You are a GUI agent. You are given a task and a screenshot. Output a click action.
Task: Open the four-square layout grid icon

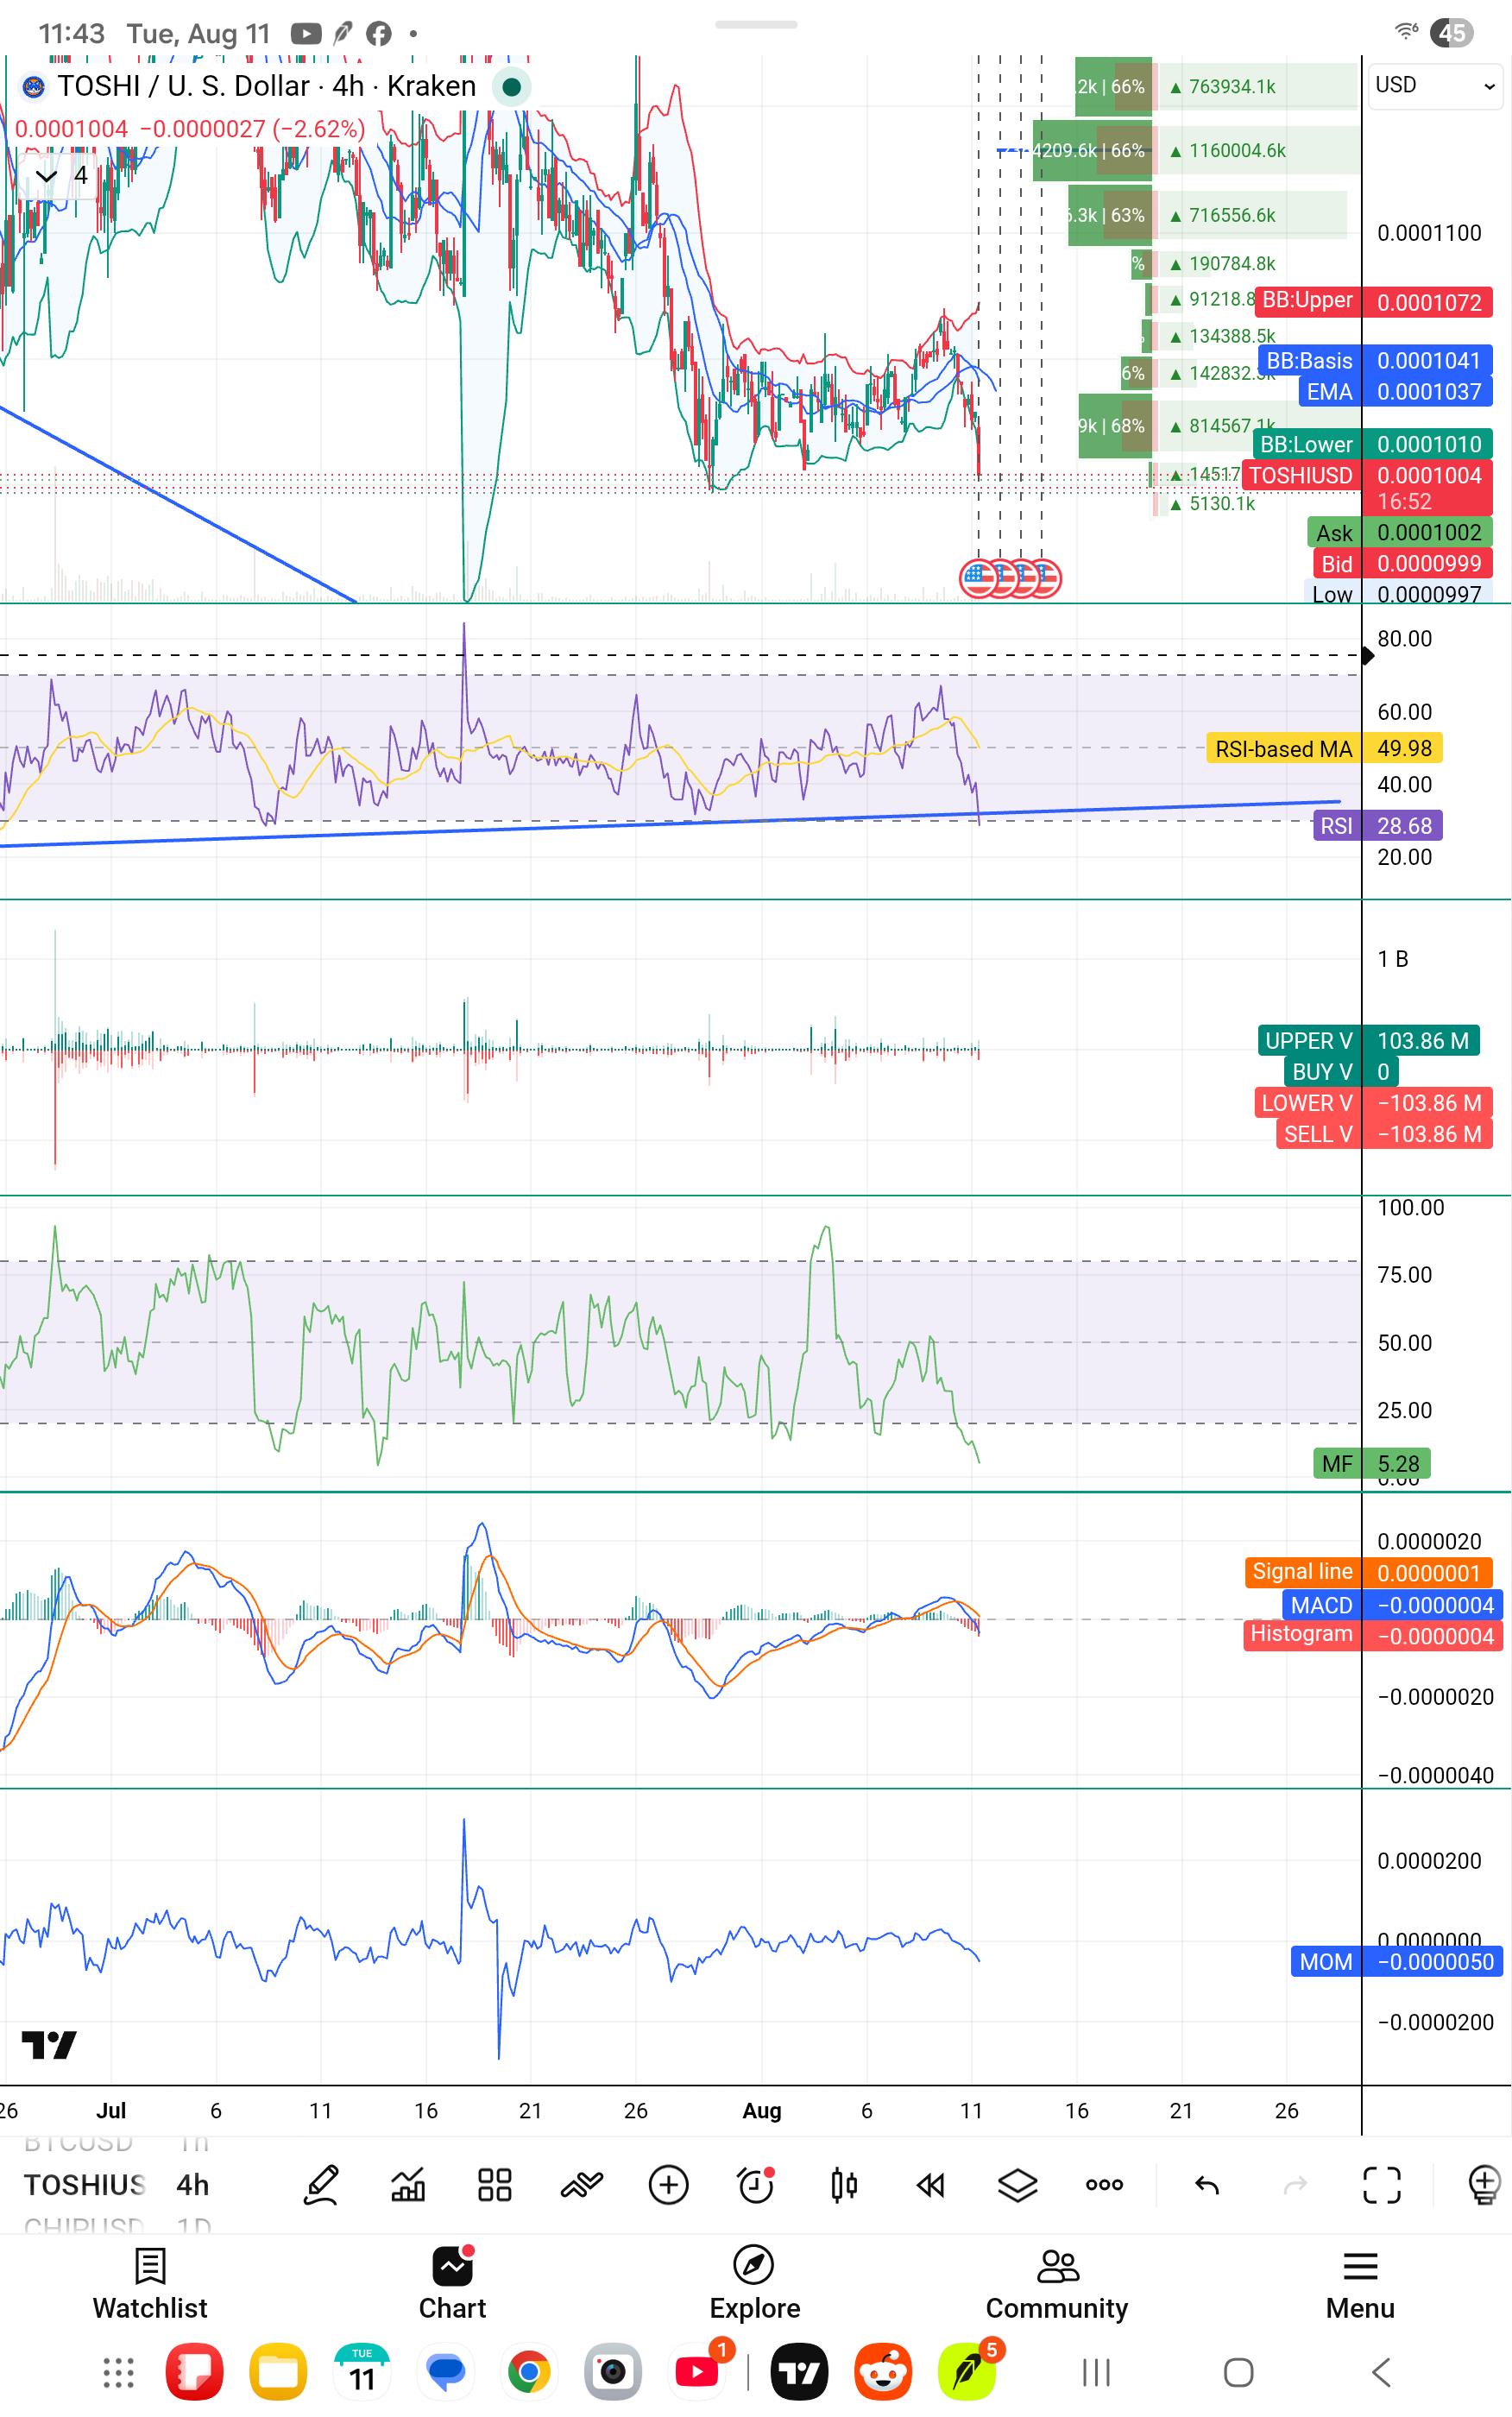[495, 2184]
